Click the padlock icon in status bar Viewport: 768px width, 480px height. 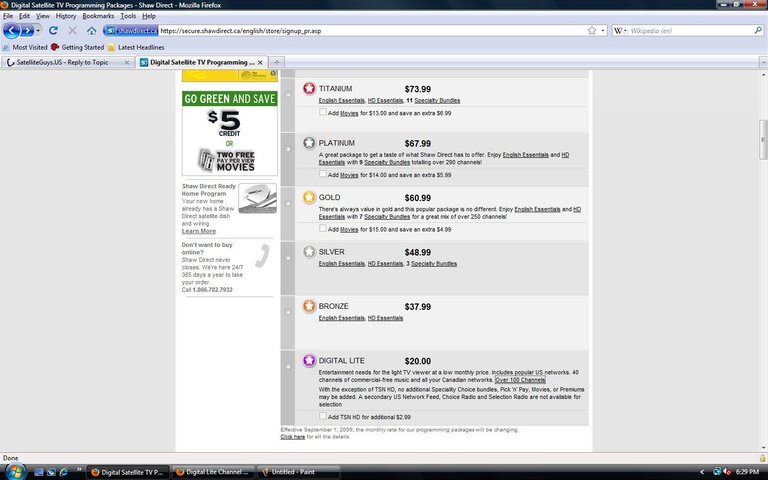(762, 458)
